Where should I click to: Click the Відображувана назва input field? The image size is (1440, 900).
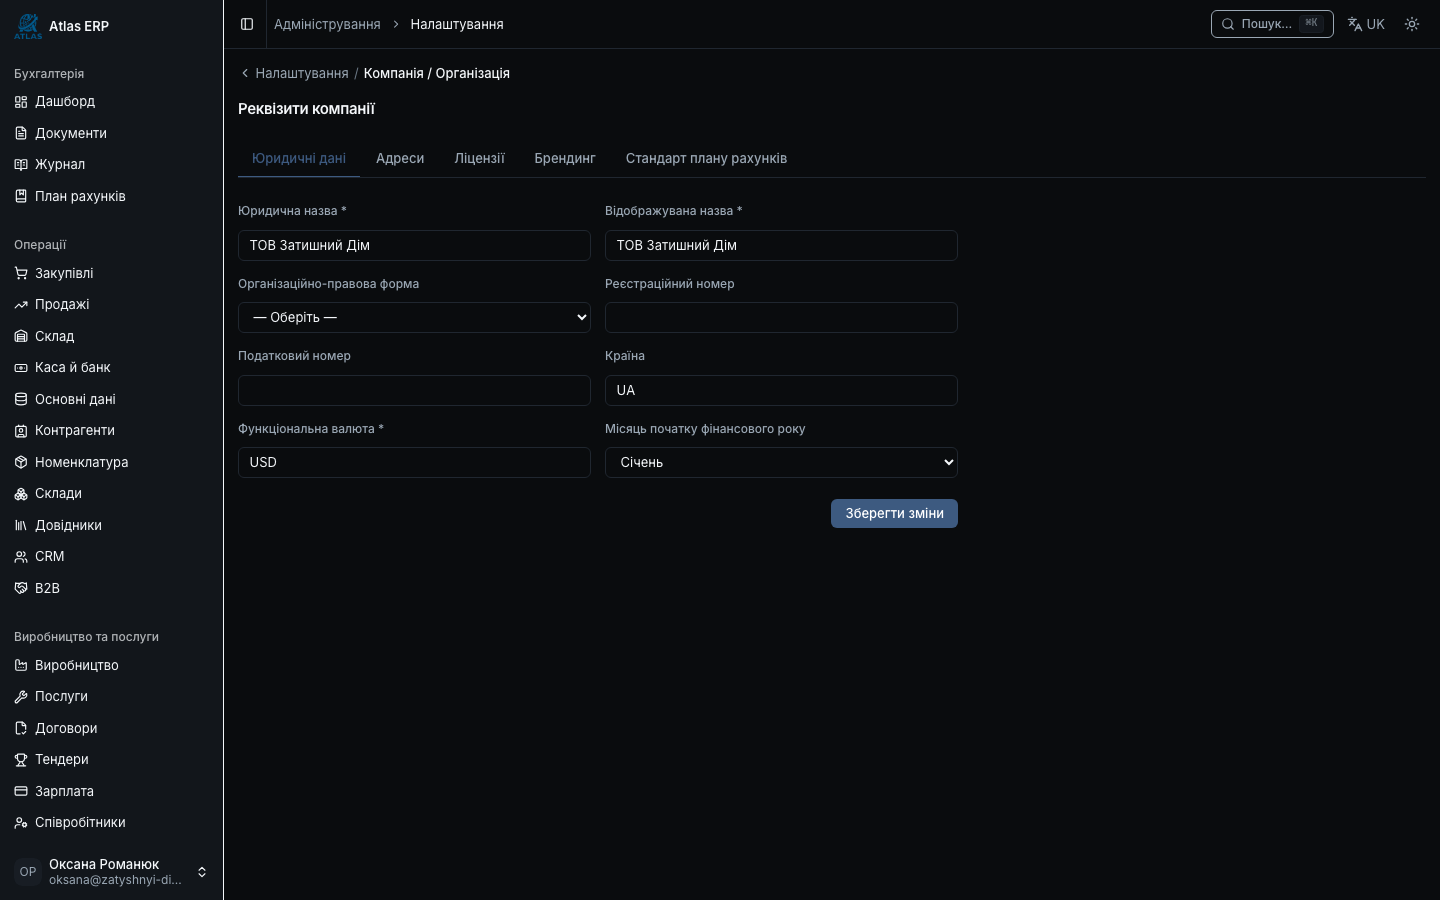point(781,245)
